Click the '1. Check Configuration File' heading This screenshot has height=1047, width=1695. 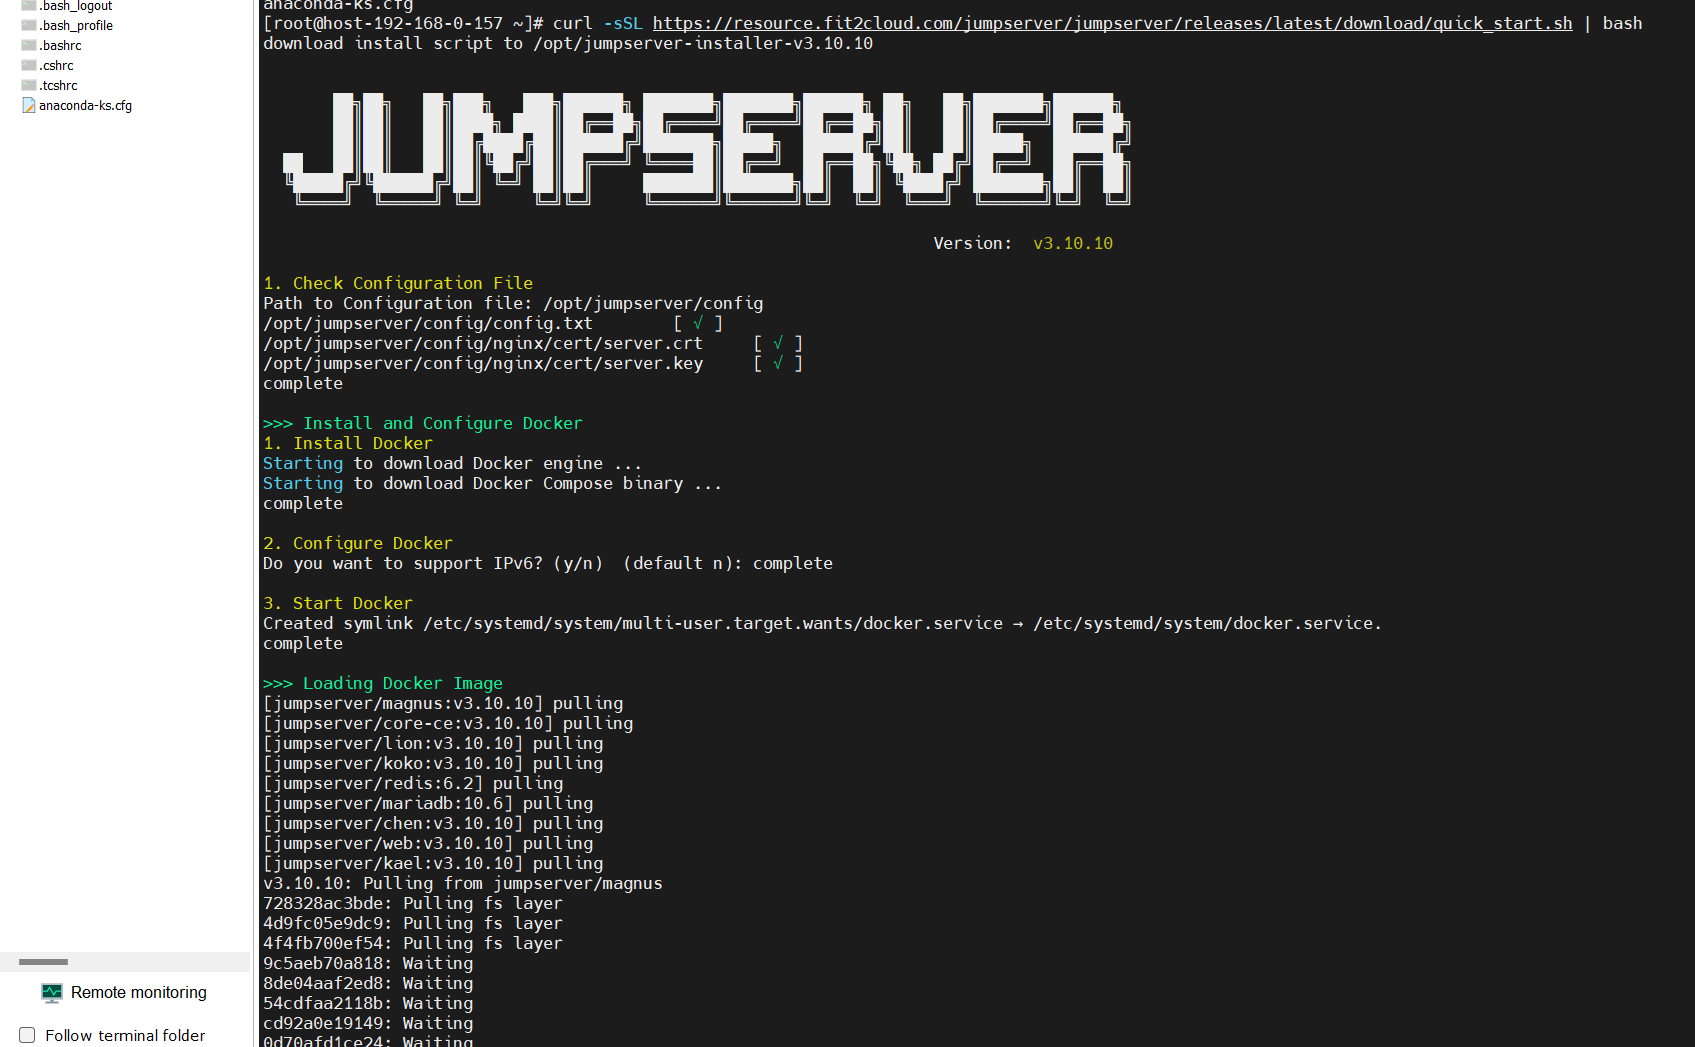tap(398, 283)
